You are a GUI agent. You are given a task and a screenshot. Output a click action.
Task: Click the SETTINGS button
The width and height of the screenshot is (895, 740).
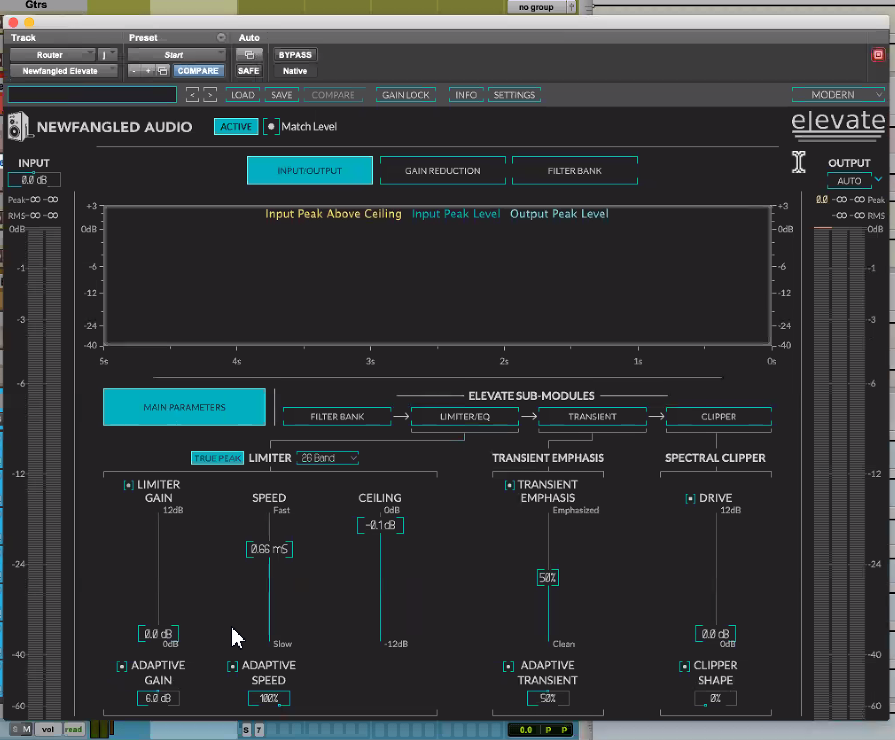[x=514, y=95]
